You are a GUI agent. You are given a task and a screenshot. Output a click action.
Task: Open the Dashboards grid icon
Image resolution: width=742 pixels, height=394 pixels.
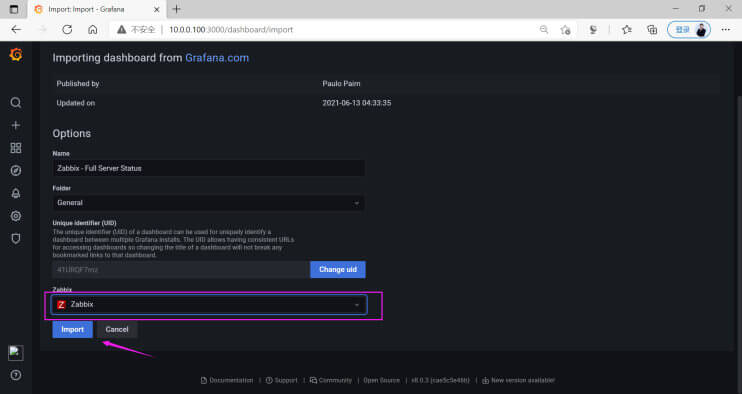[16, 148]
